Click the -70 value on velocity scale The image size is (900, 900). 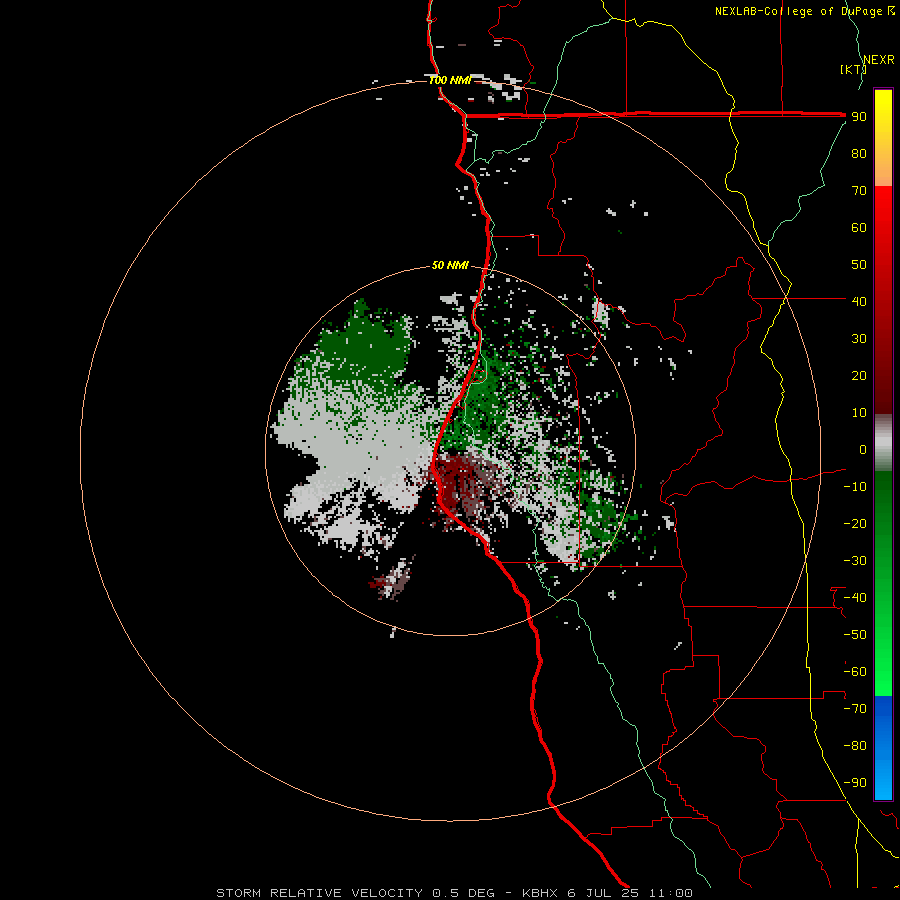pos(855,708)
